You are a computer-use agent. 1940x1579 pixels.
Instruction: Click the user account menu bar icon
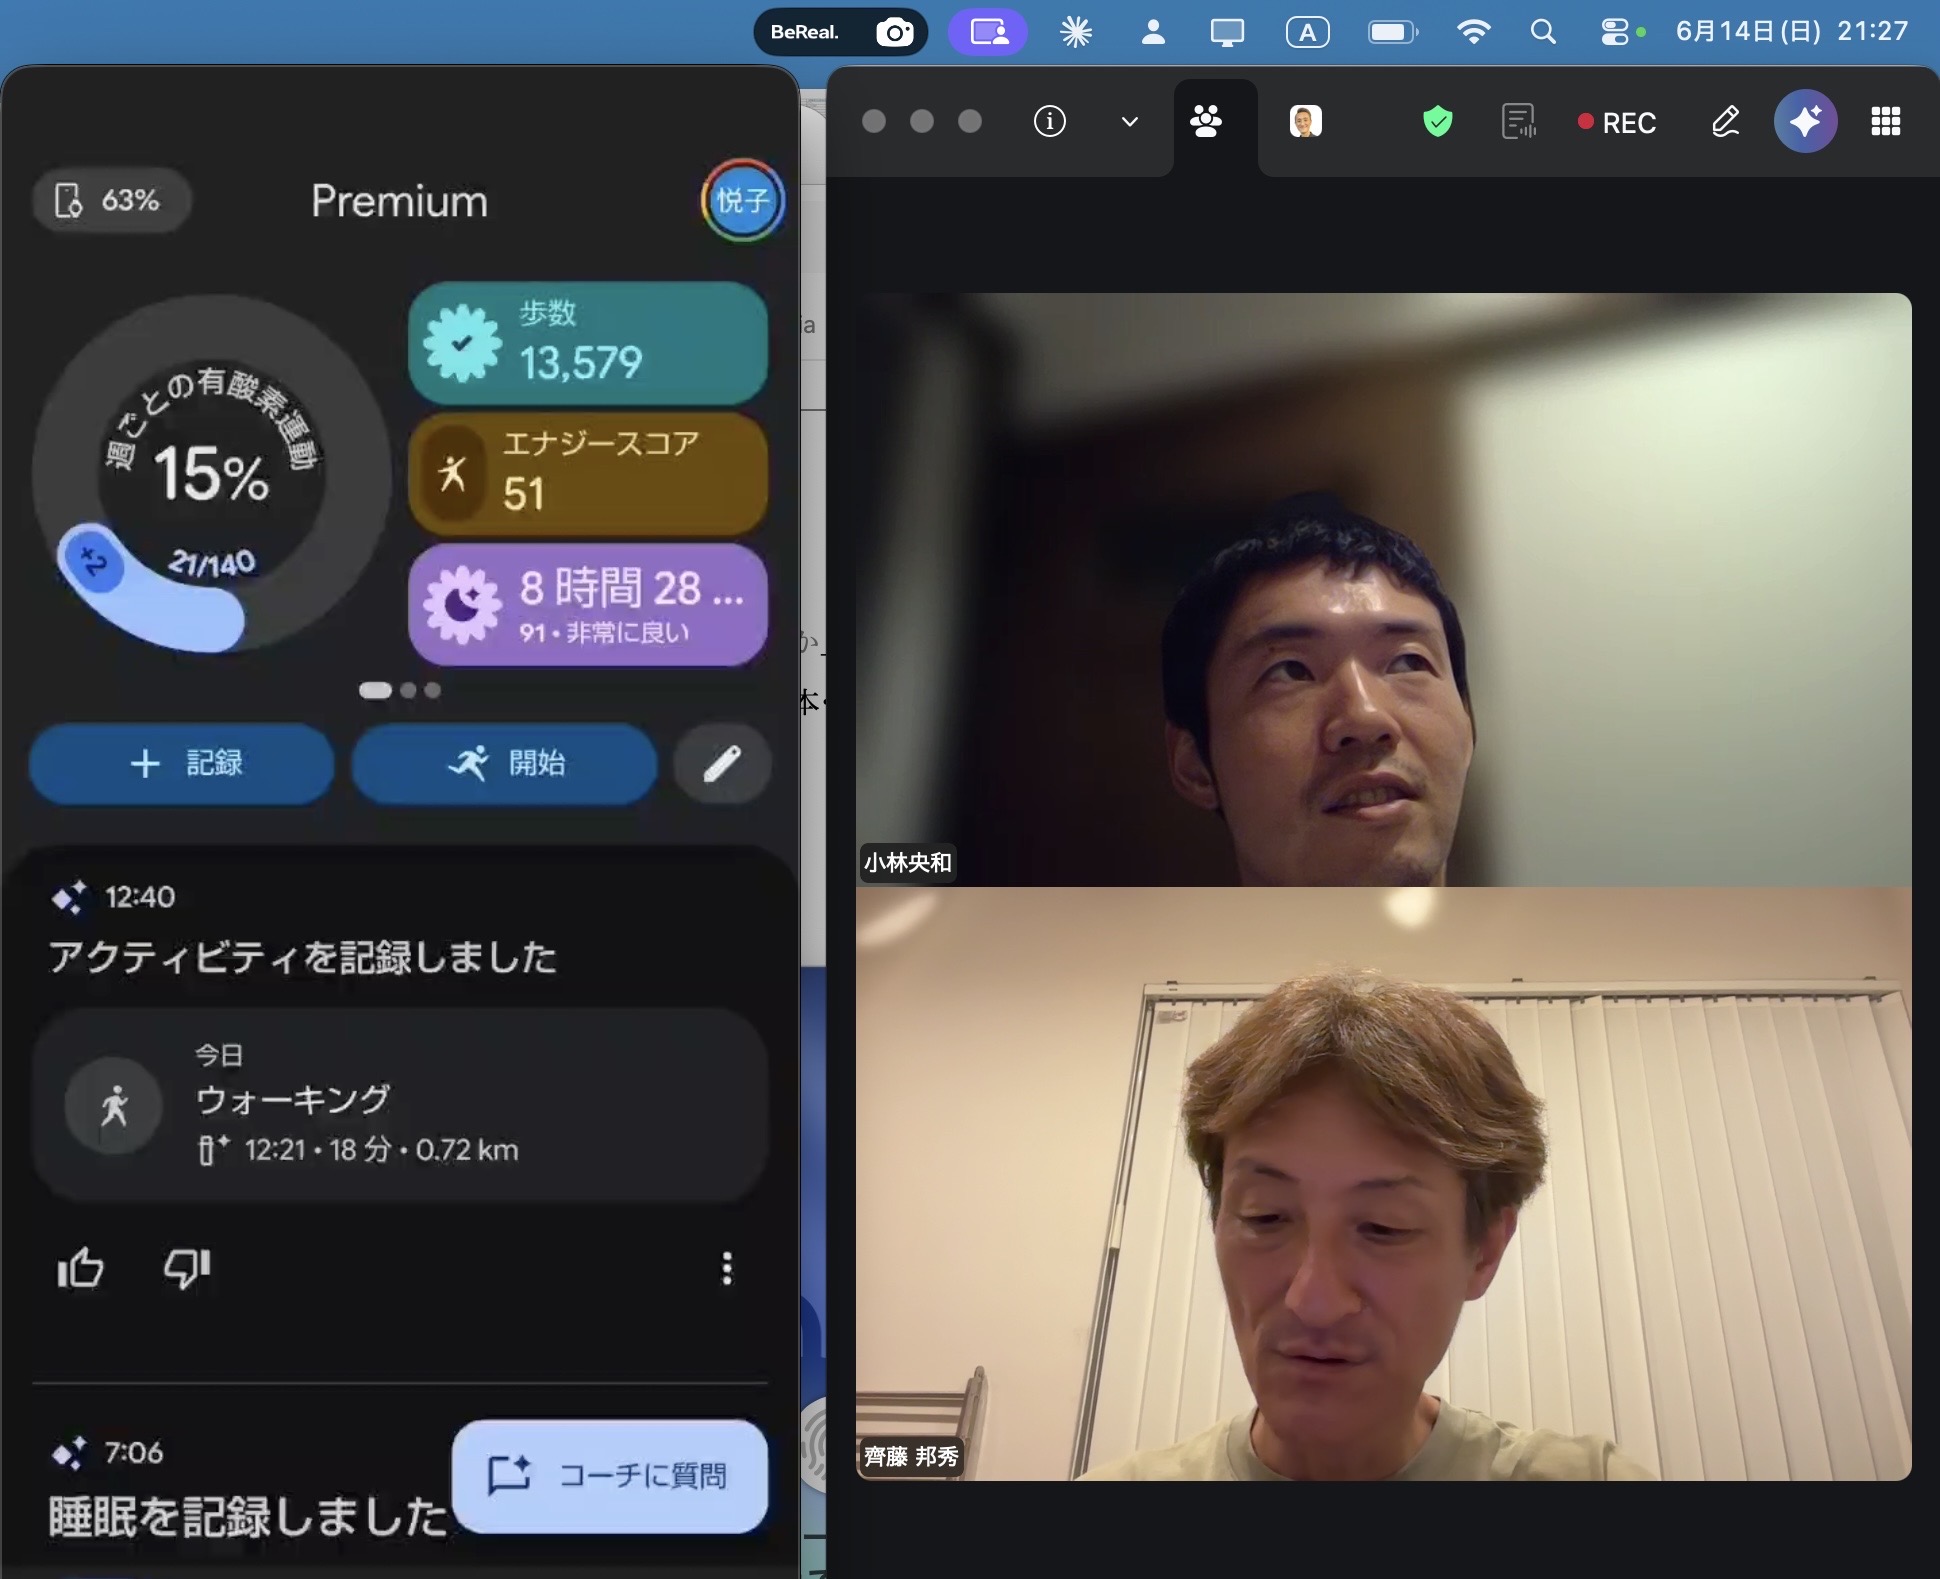click(x=1153, y=32)
